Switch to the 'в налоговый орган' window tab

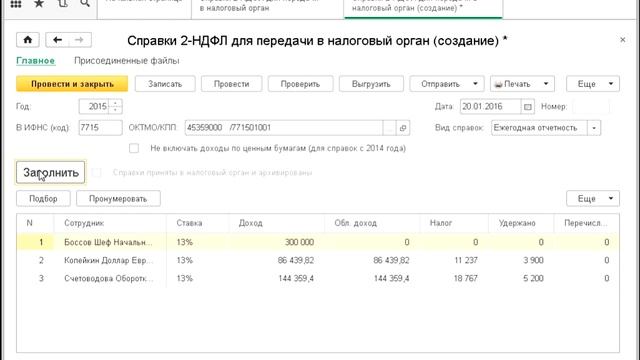267,9
